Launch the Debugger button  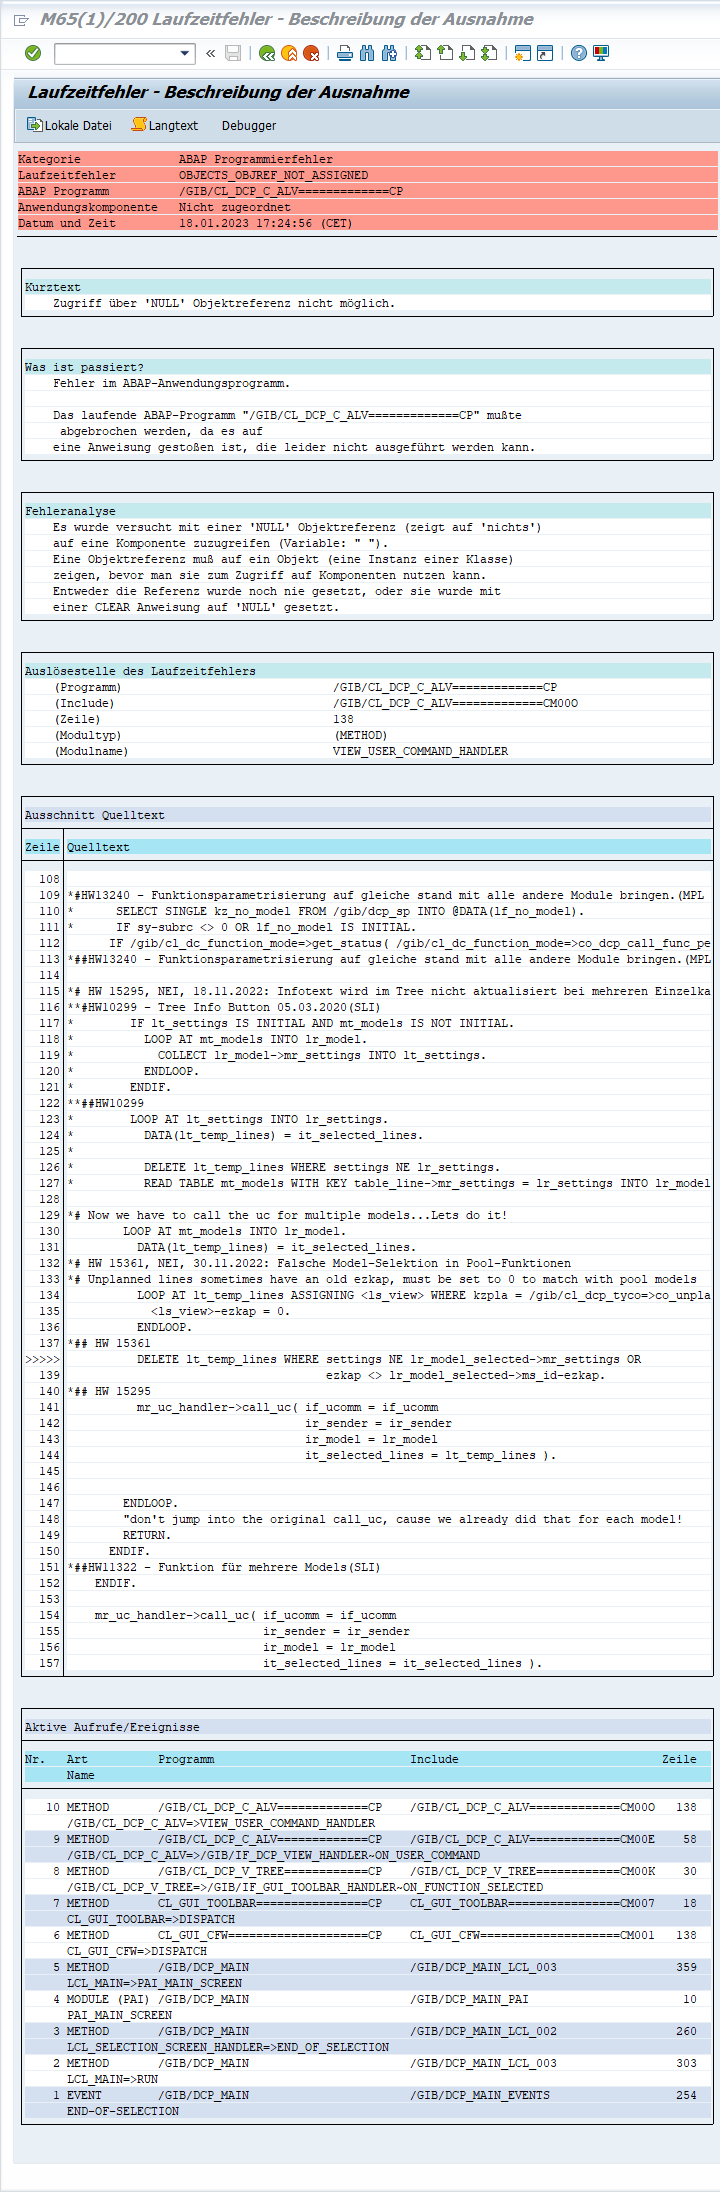(249, 125)
